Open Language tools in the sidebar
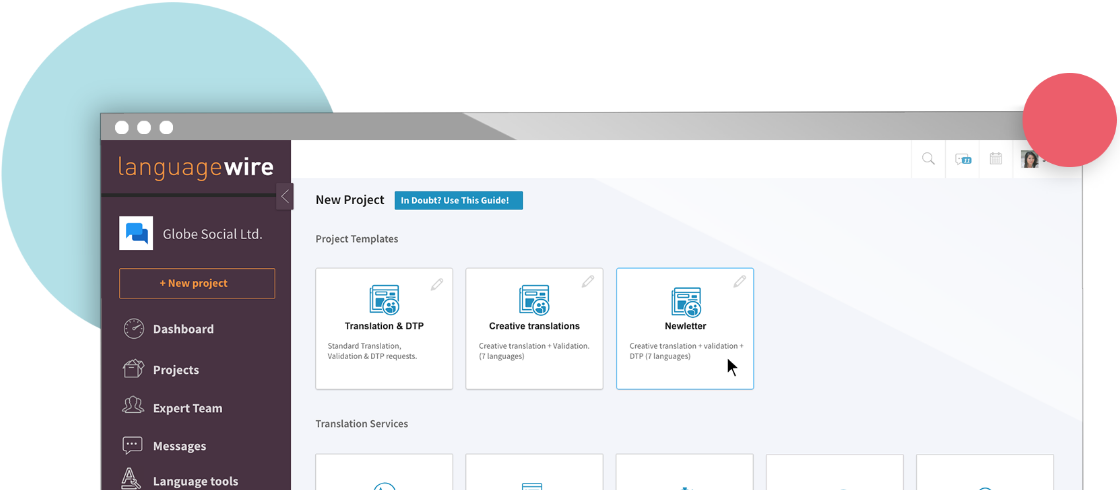This screenshot has height=490, width=1120. point(195,481)
